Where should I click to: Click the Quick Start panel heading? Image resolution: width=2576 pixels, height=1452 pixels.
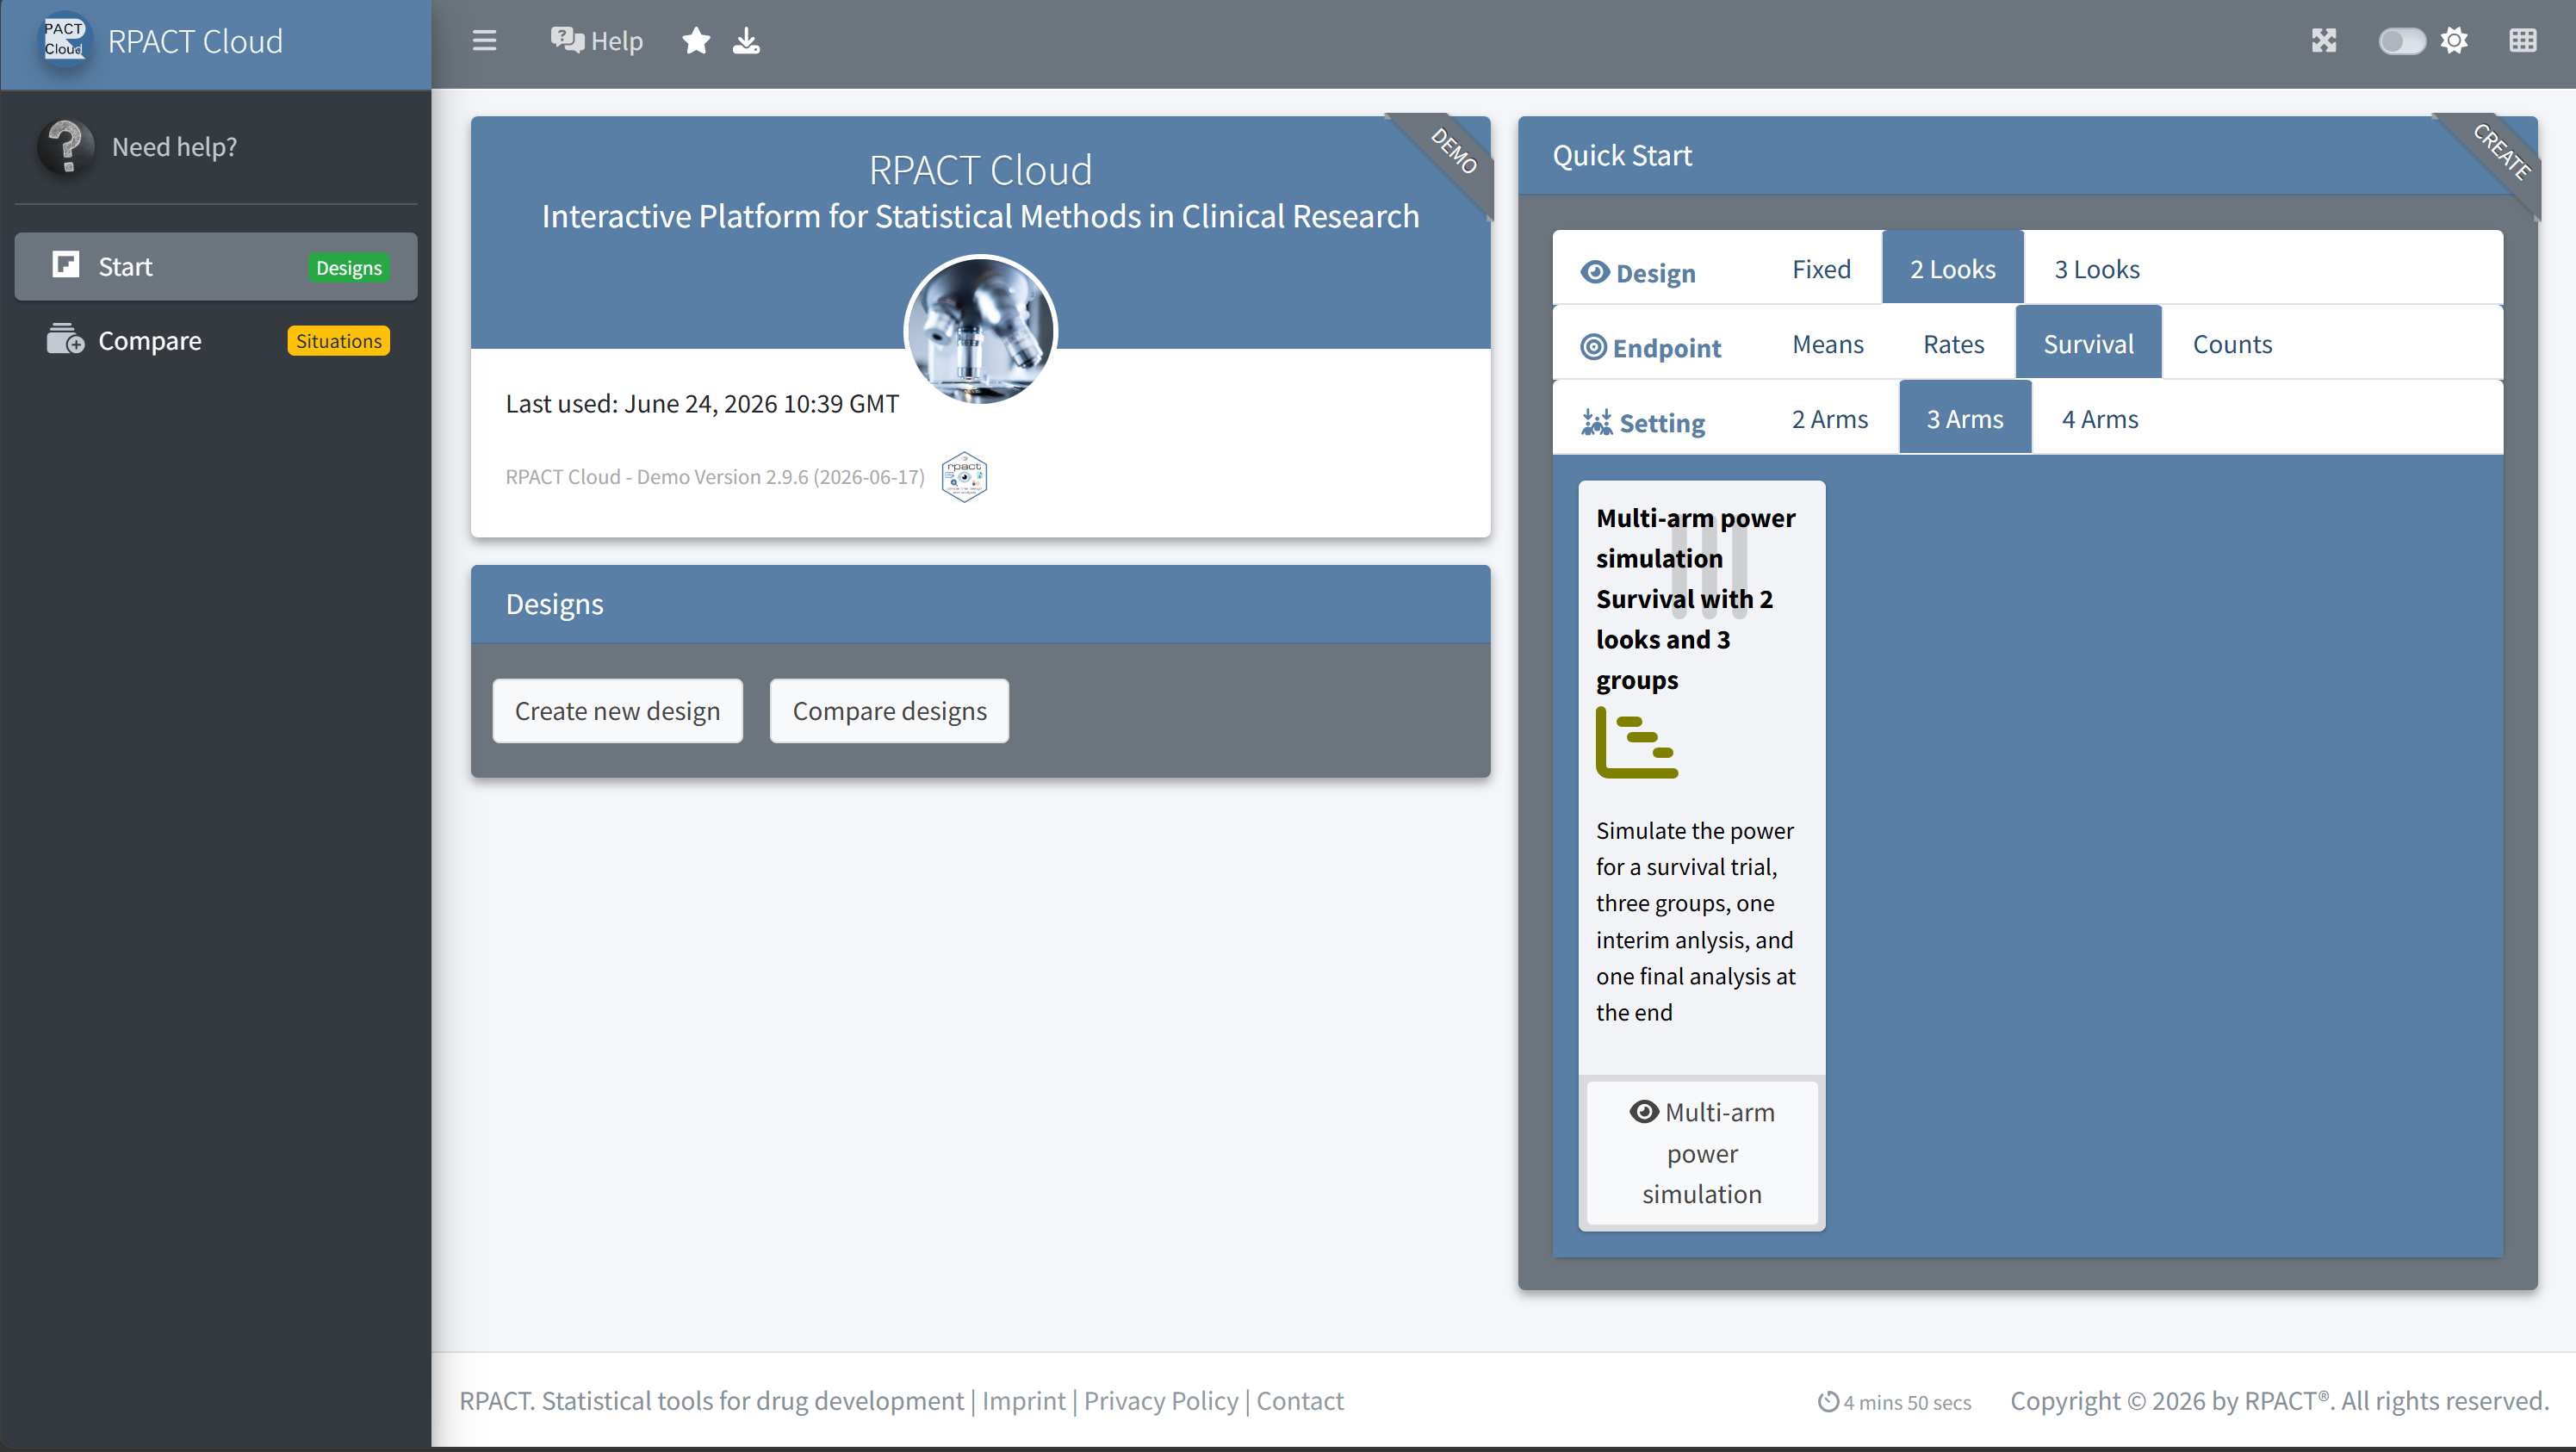coord(1622,155)
